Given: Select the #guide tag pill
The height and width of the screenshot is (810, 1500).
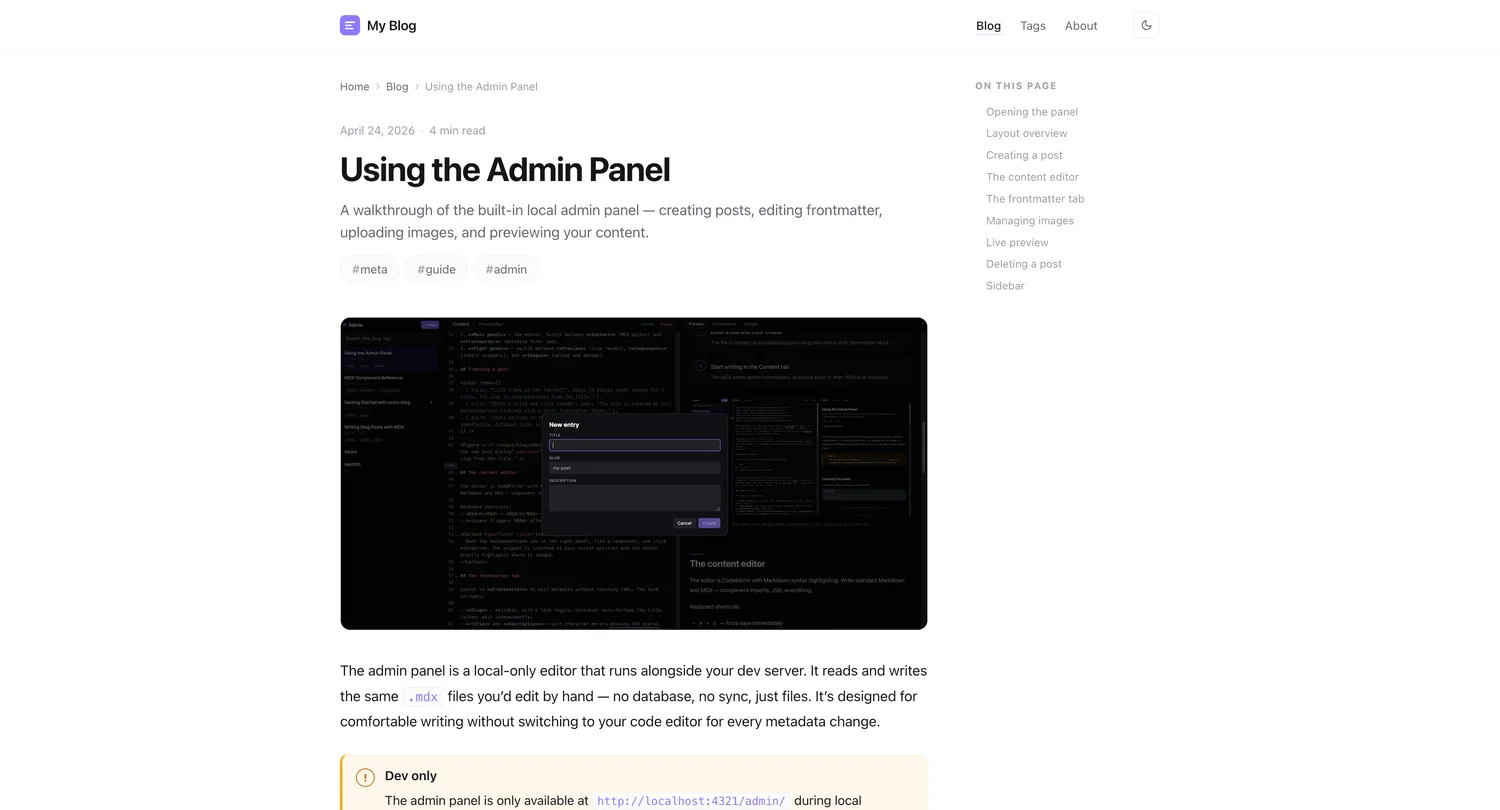Looking at the screenshot, I should [436, 269].
